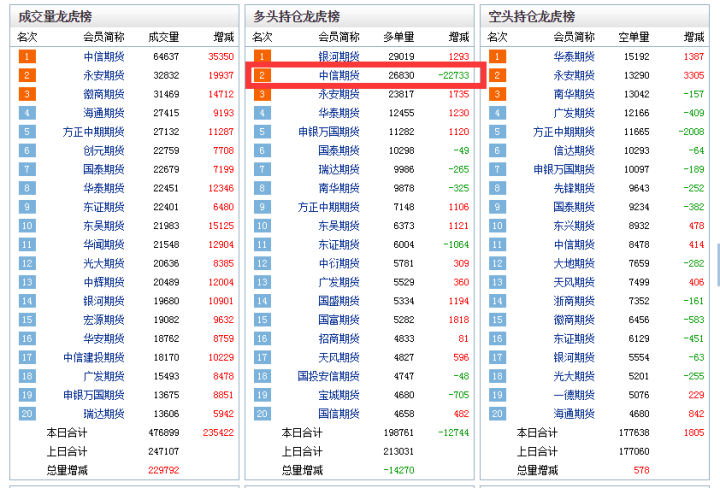Select 东兴期货 member name

click(x=574, y=225)
